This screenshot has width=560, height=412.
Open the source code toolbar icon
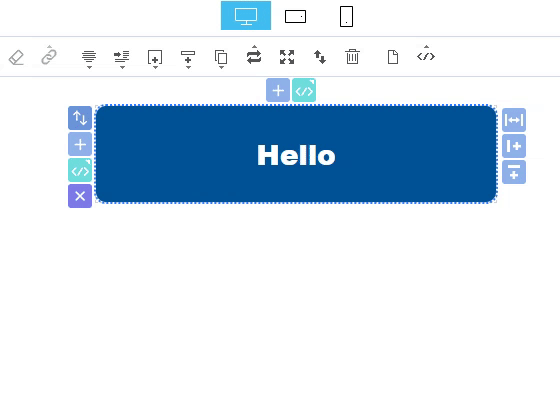click(x=426, y=55)
